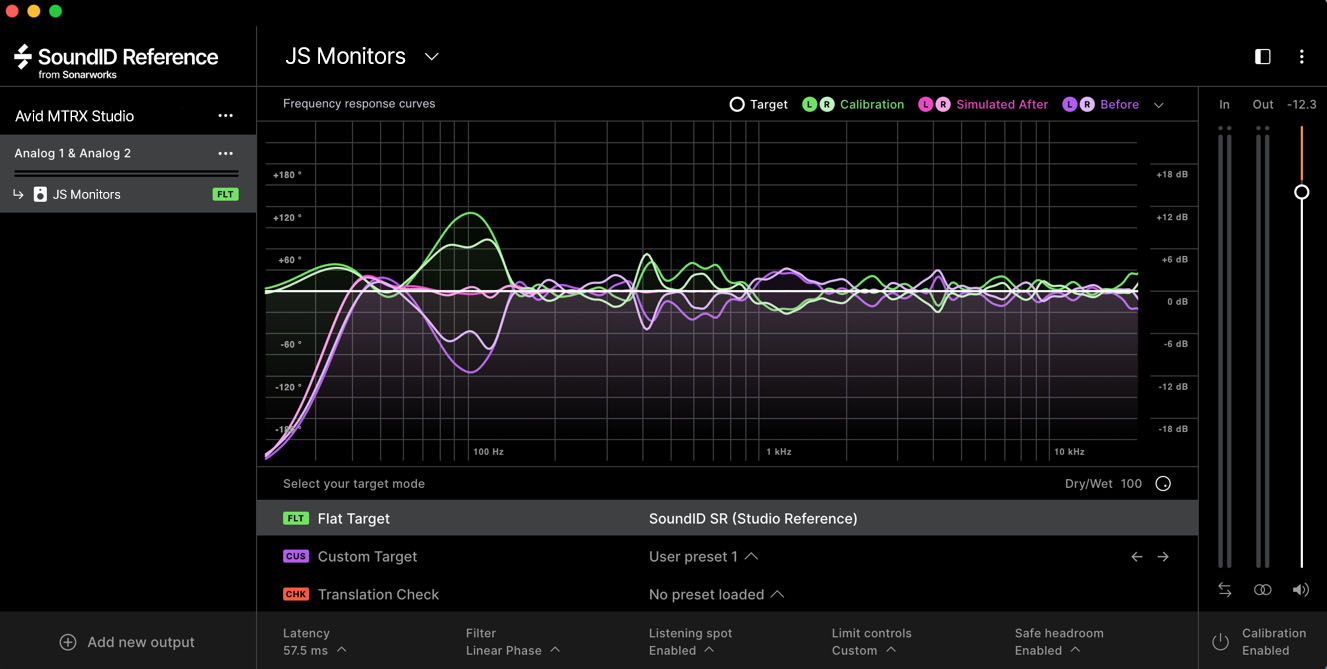
Task: Toggle the sidebar panel layout icon
Action: point(1263,57)
